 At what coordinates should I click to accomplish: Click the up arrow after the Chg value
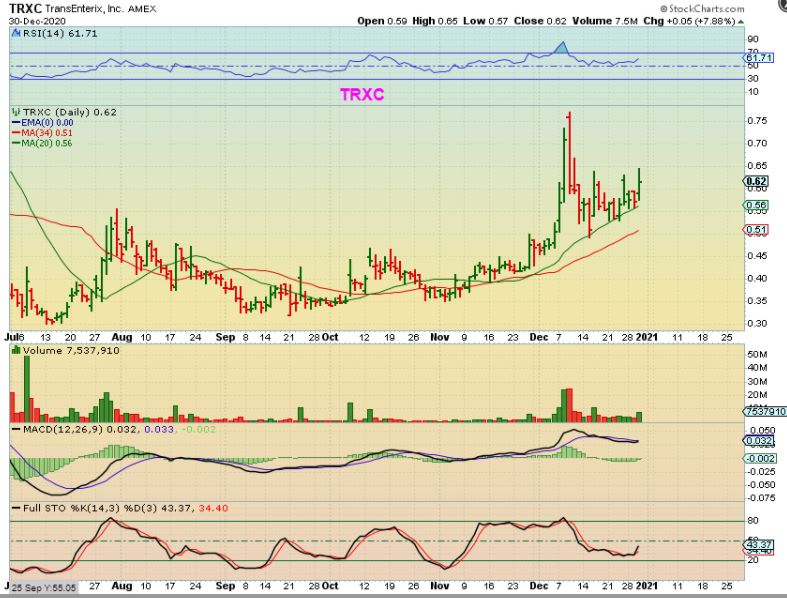point(741,21)
